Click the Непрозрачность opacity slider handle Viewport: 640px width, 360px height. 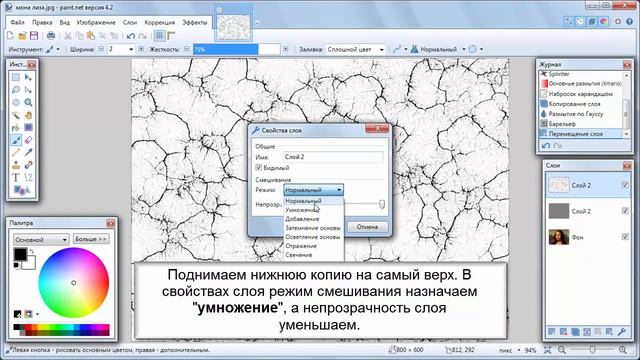coord(382,204)
